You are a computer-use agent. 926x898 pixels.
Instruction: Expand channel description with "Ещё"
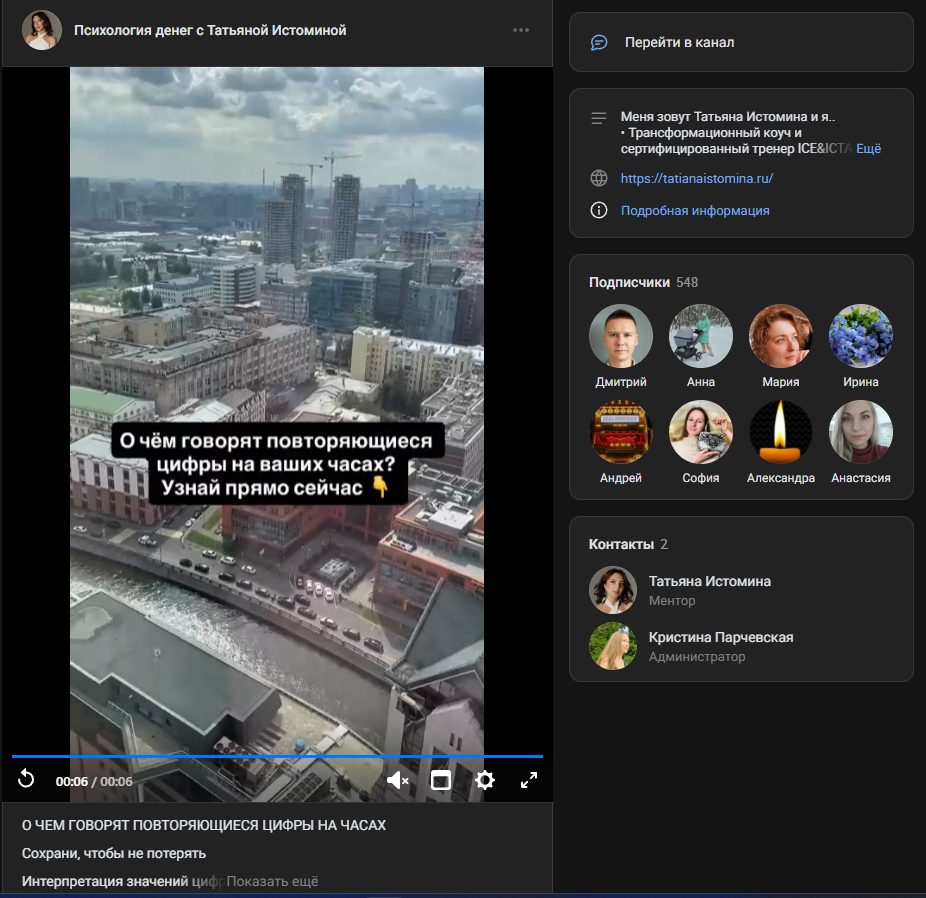[868, 148]
